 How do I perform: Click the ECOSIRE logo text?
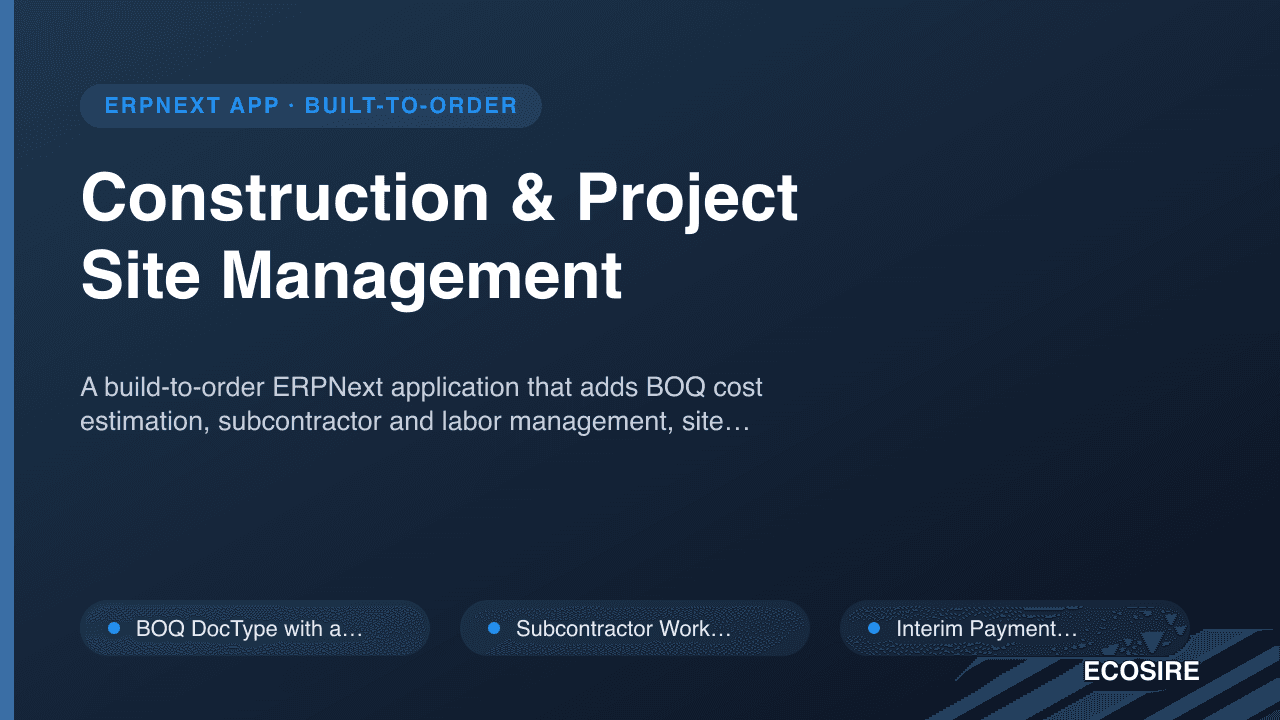1141,672
